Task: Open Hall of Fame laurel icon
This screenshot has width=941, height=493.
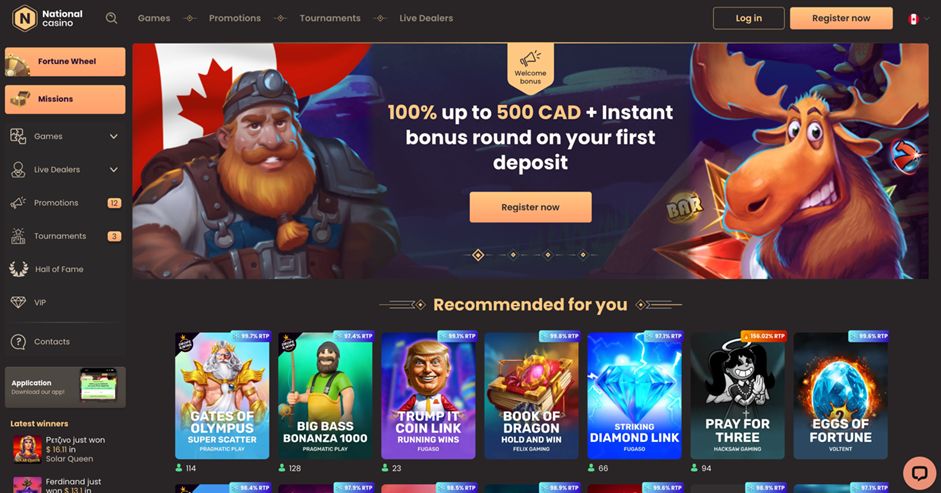Action: [x=19, y=269]
